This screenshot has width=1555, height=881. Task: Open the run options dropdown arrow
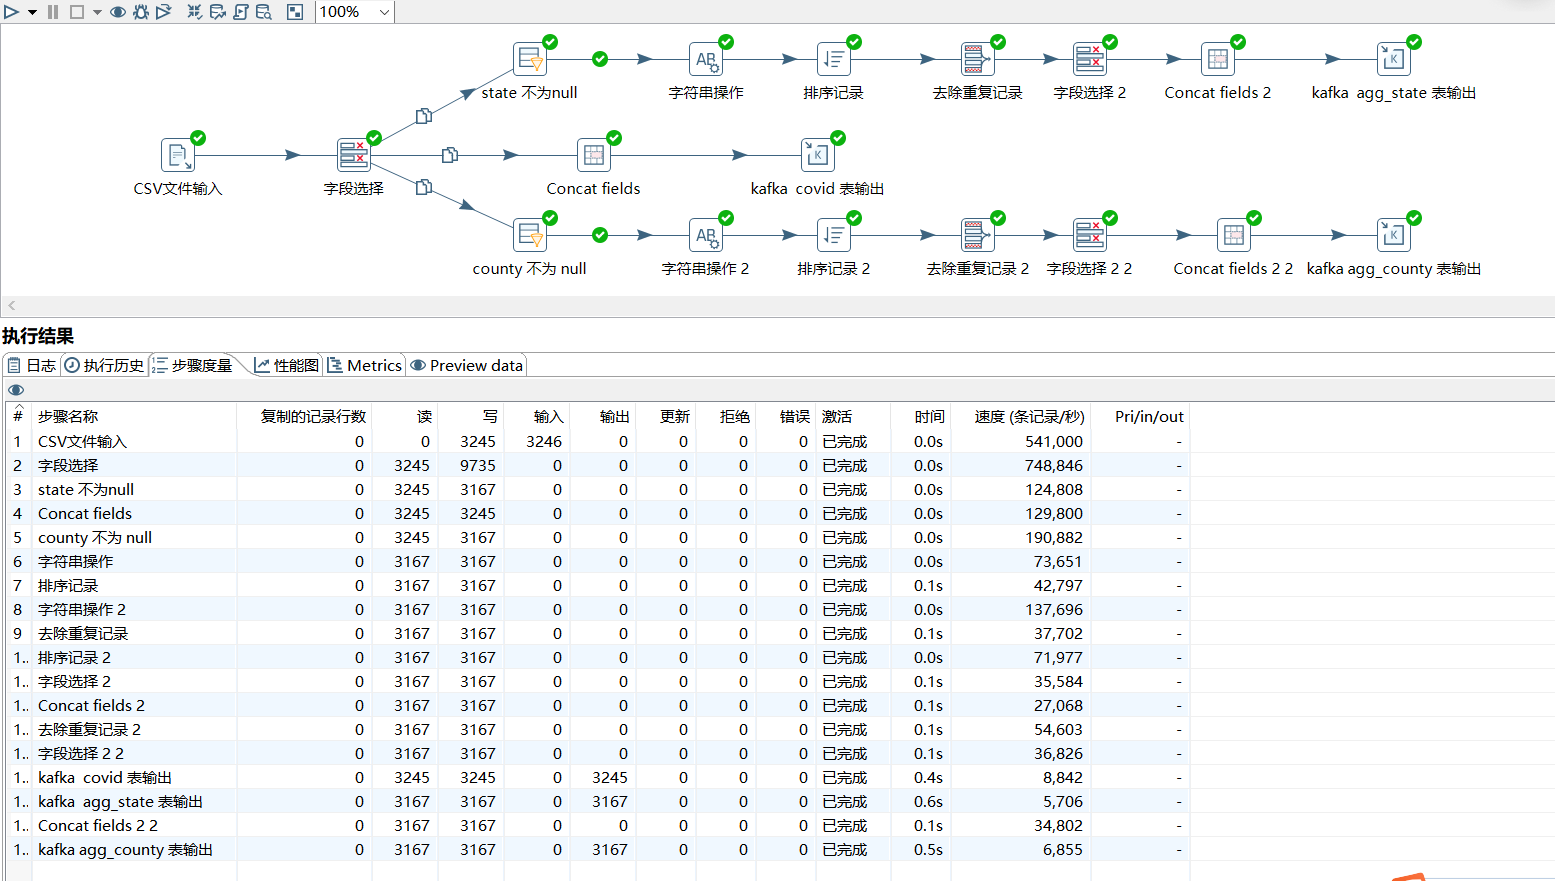(32, 12)
